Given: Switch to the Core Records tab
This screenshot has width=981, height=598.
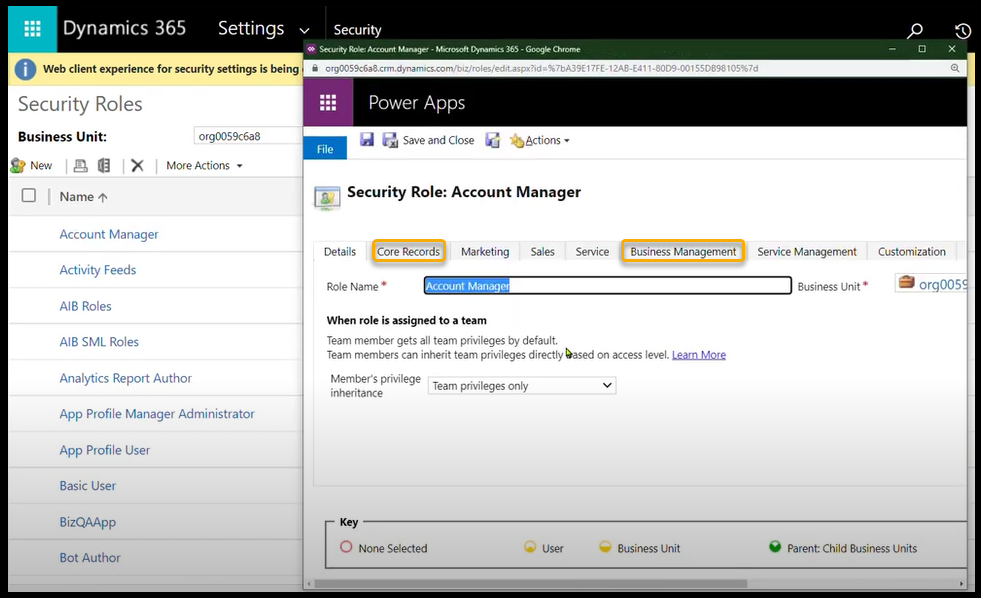Looking at the screenshot, I should (x=408, y=252).
